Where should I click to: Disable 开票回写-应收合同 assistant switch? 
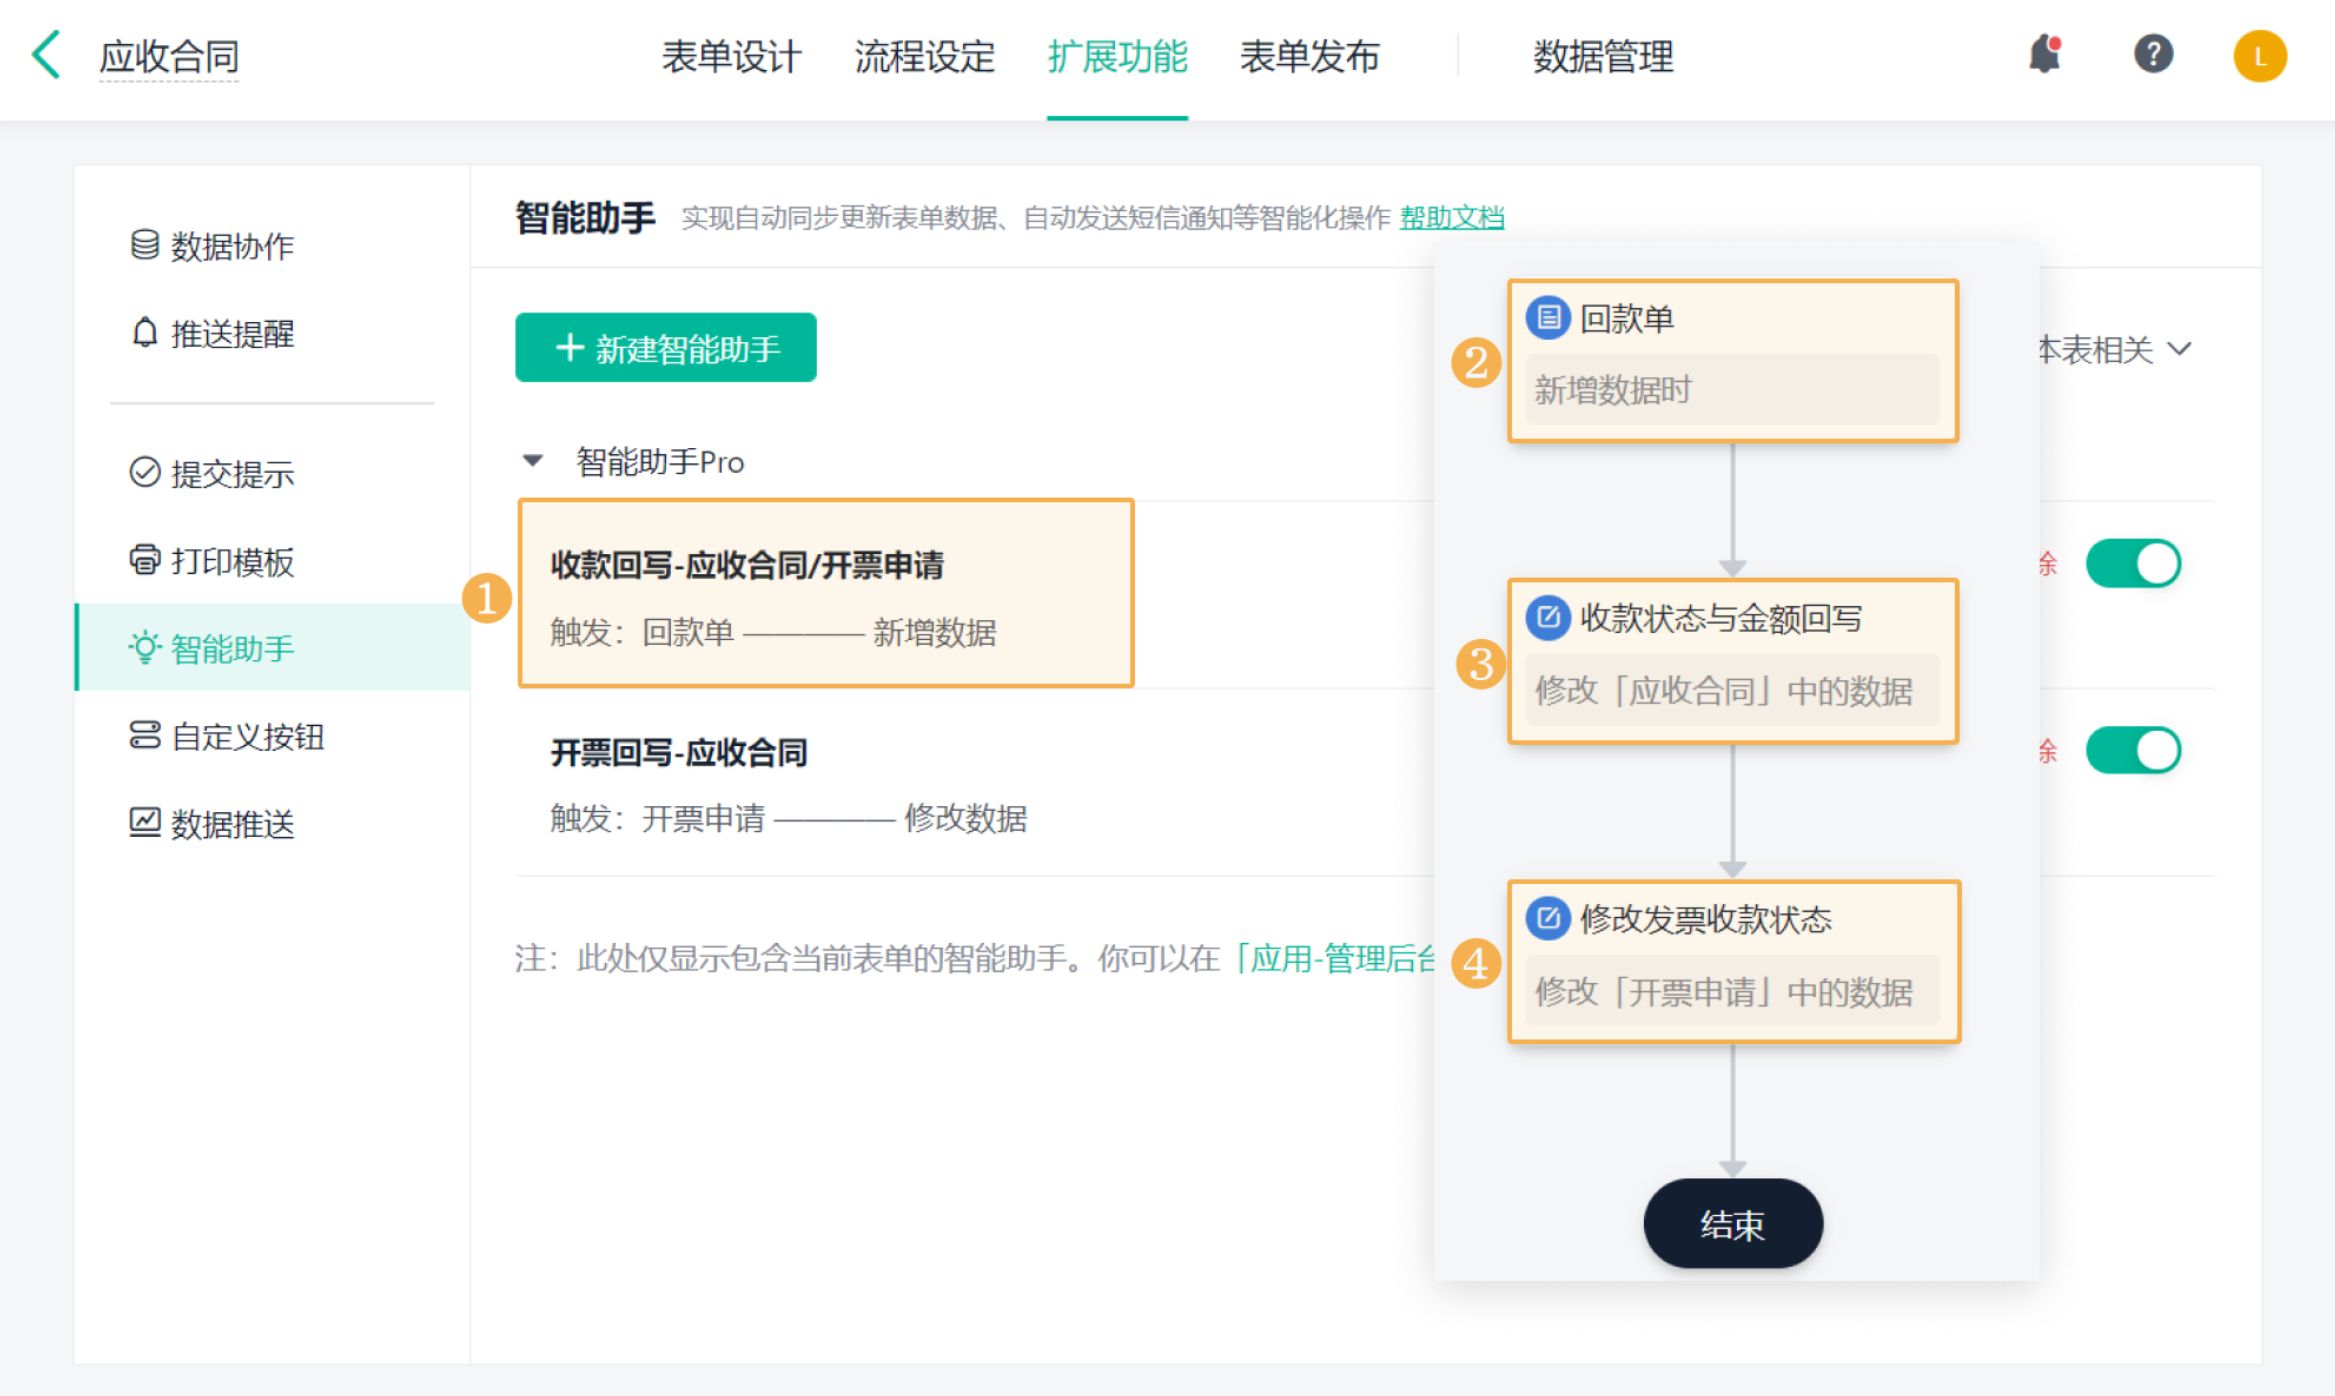2132,751
